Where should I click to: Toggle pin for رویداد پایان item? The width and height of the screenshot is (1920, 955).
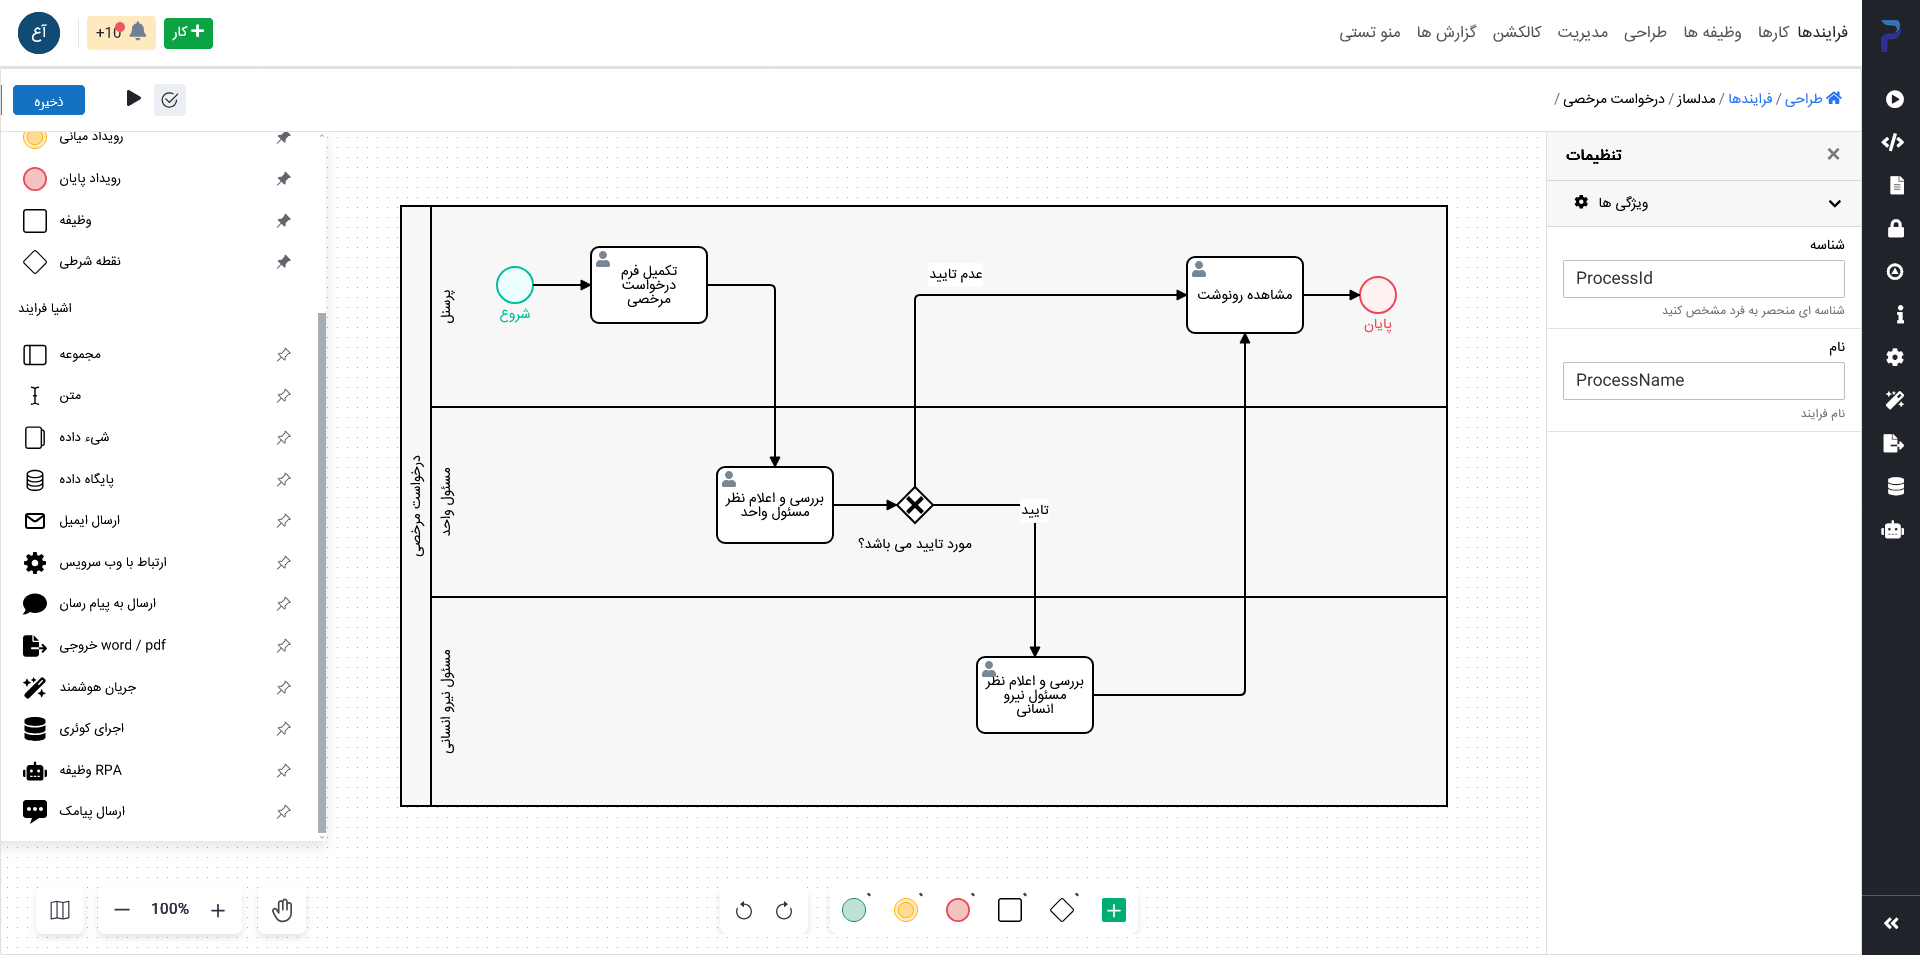click(284, 179)
